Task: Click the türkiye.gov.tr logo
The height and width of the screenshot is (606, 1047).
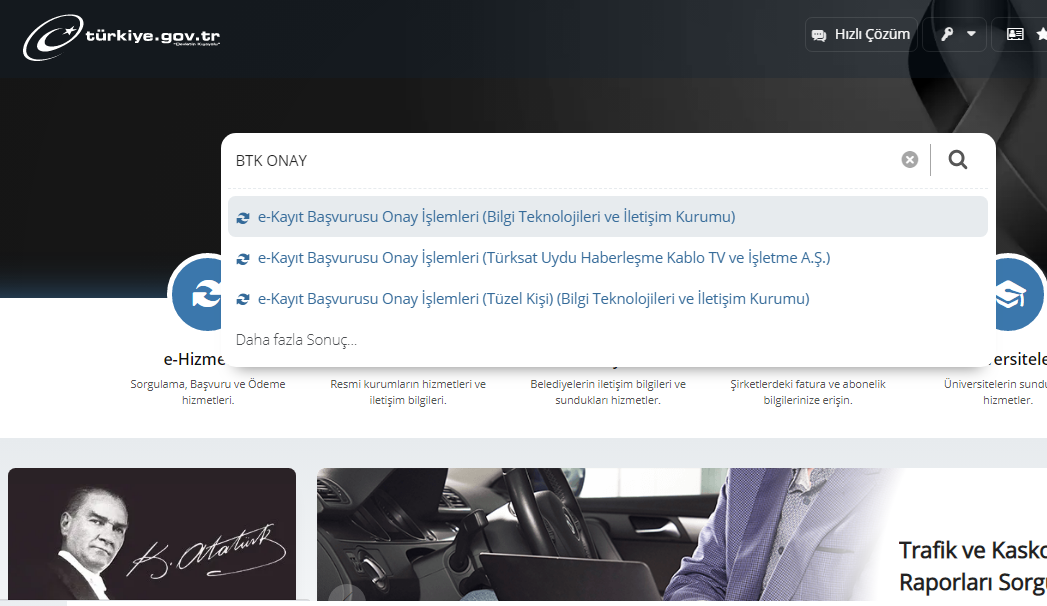Action: [x=121, y=38]
